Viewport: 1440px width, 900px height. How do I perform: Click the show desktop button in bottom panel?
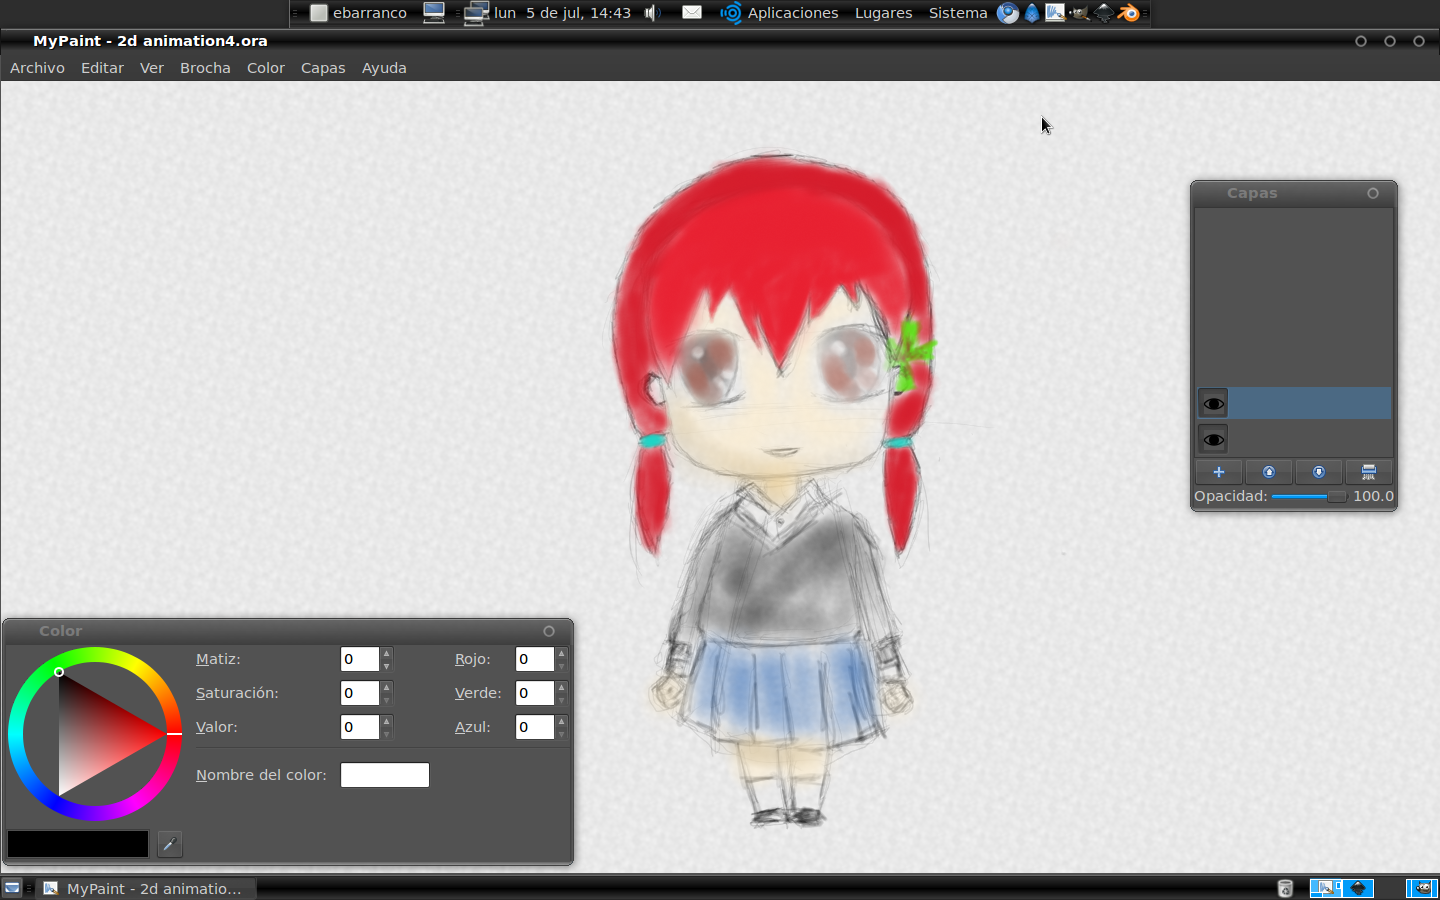pos(12,888)
